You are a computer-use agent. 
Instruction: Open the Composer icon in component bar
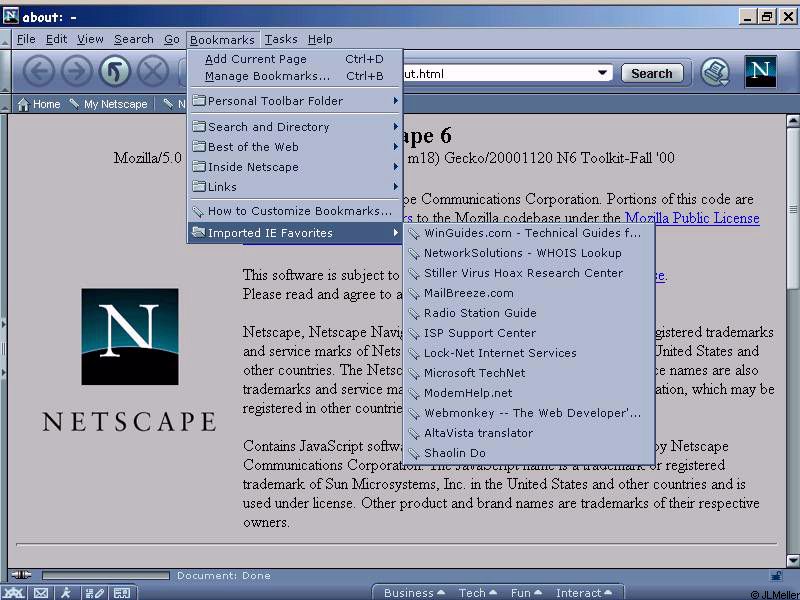click(95, 593)
